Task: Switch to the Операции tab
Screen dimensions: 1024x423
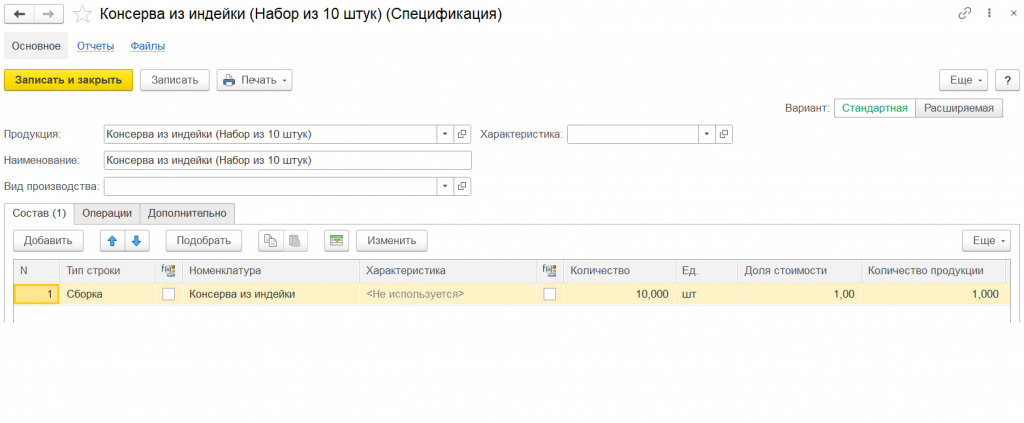Action: tap(107, 213)
